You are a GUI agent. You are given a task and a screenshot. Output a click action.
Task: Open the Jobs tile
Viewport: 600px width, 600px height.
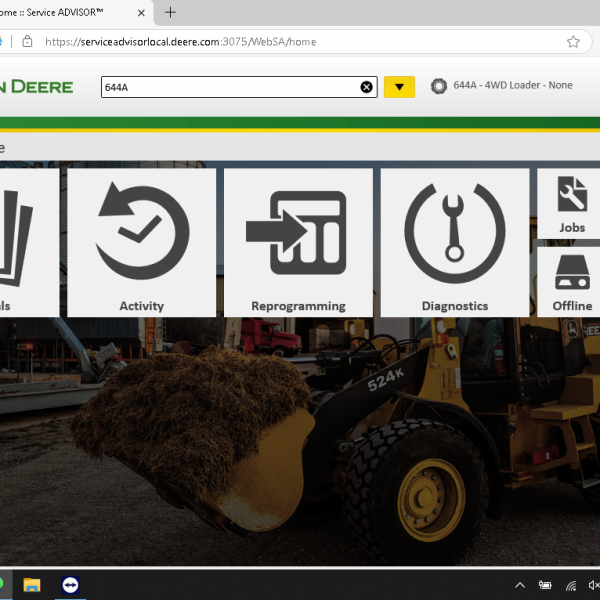569,204
